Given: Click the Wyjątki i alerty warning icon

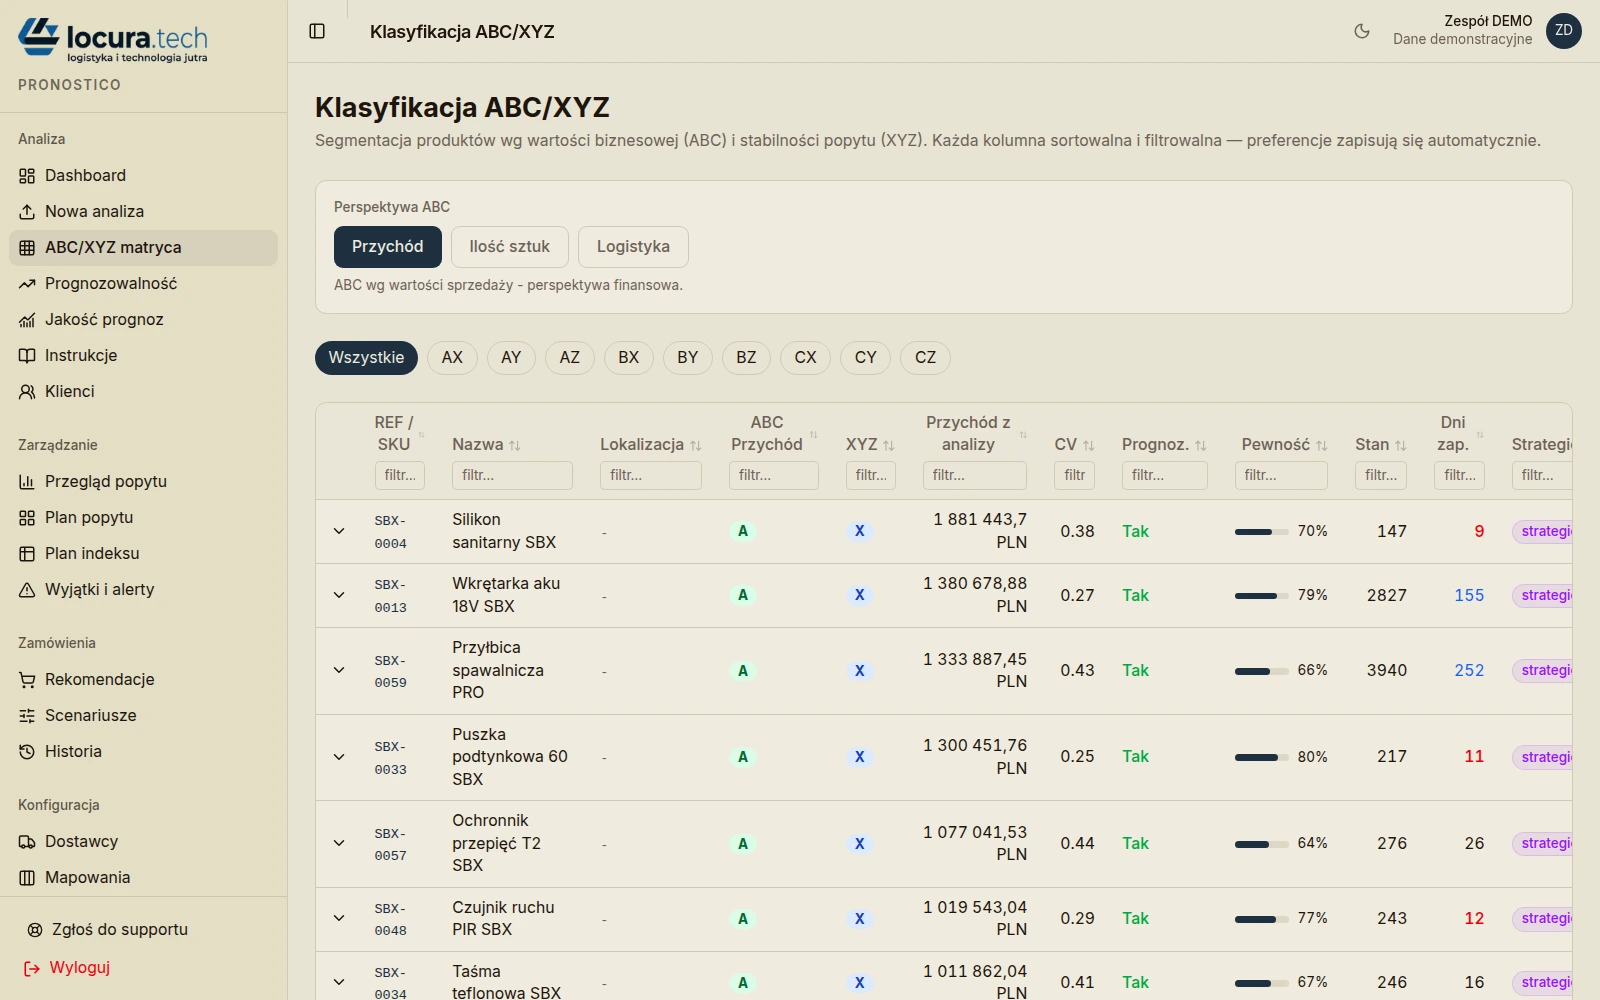Looking at the screenshot, I should click(27, 590).
